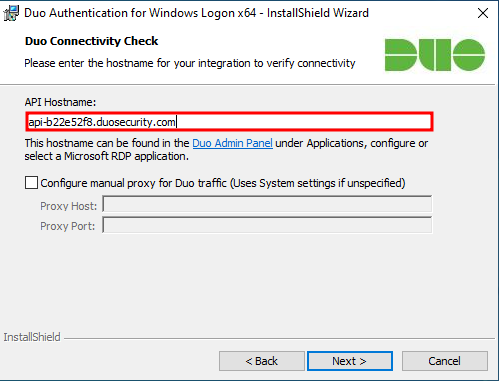Click the 'select a Microsoft RDP application' help text
Image resolution: width=499 pixels, height=381 pixels.
[x=107, y=156]
